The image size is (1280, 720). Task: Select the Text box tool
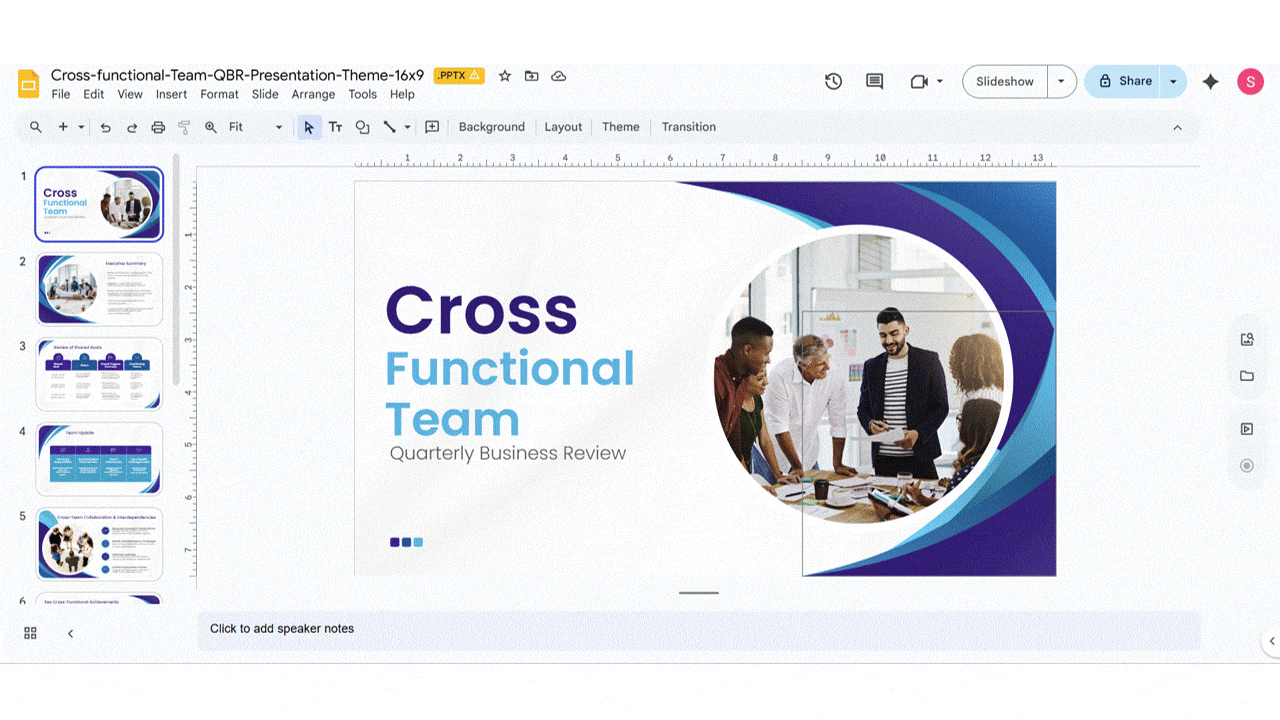click(335, 127)
